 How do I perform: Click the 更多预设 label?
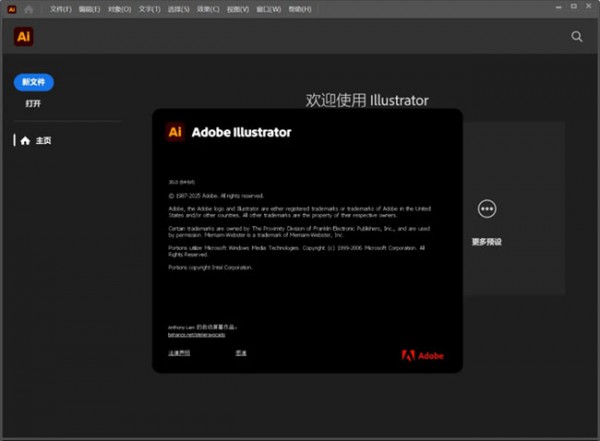[x=486, y=242]
